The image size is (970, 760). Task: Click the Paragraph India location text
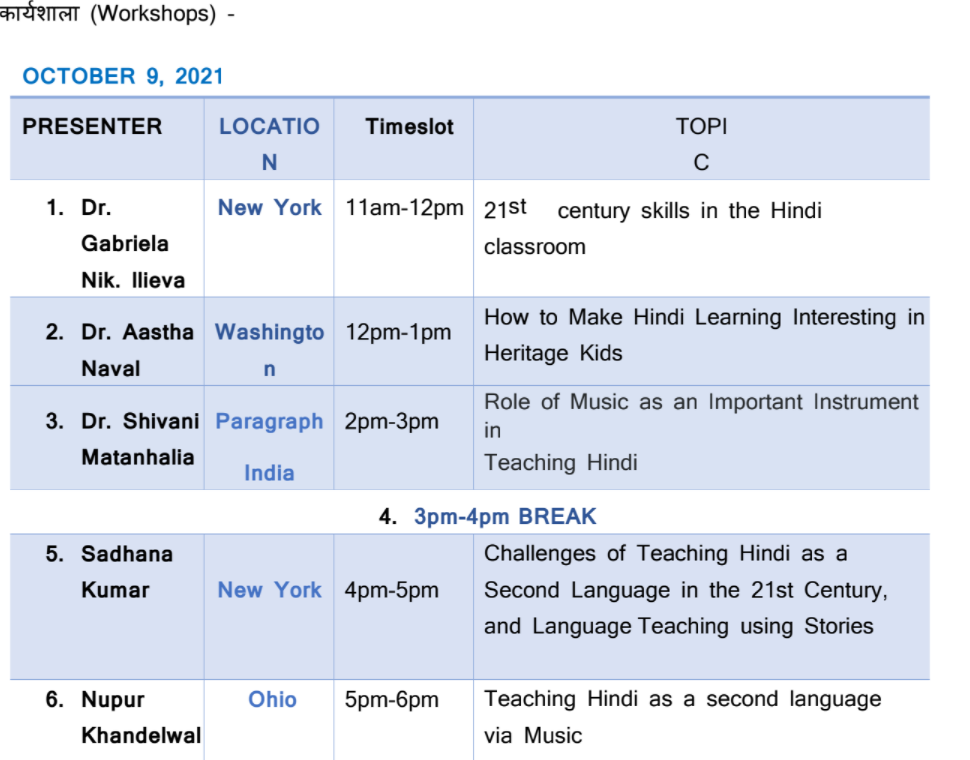269,446
